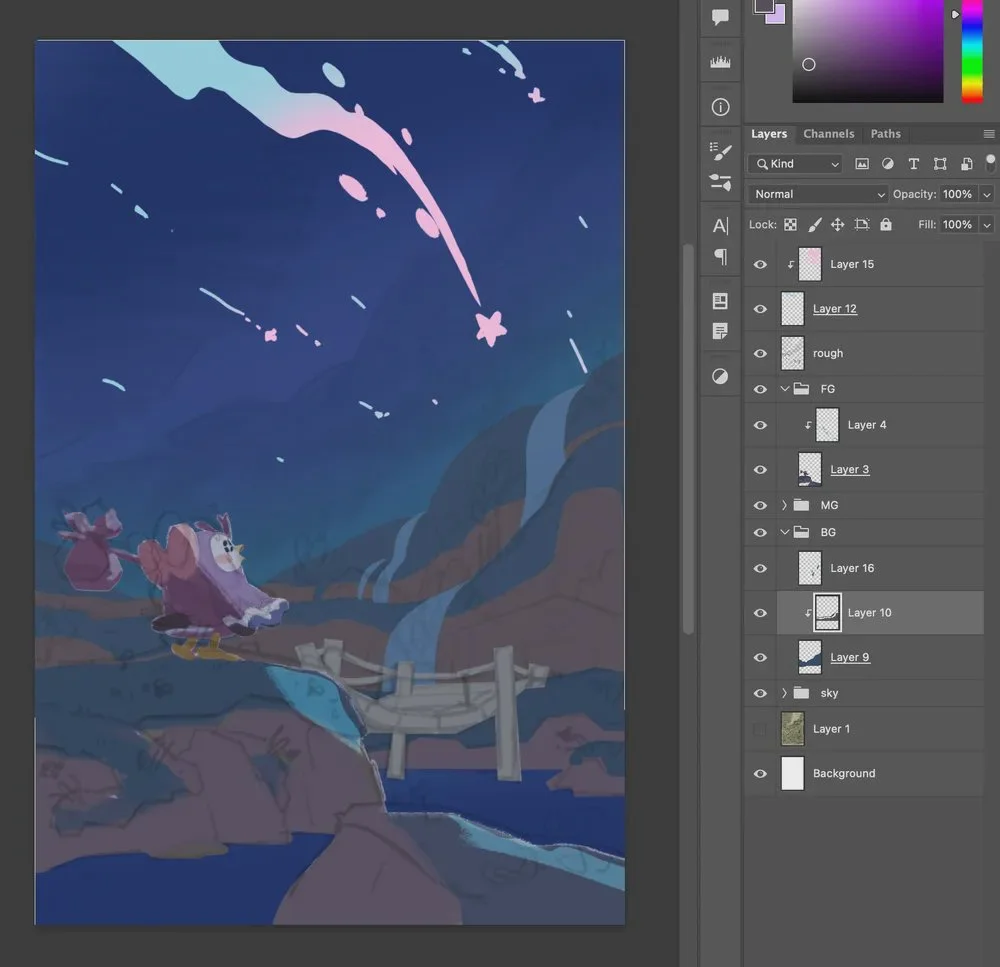The width and height of the screenshot is (1000, 967).
Task: Hide Layer 10 with its eye icon
Action: point(760,613)
